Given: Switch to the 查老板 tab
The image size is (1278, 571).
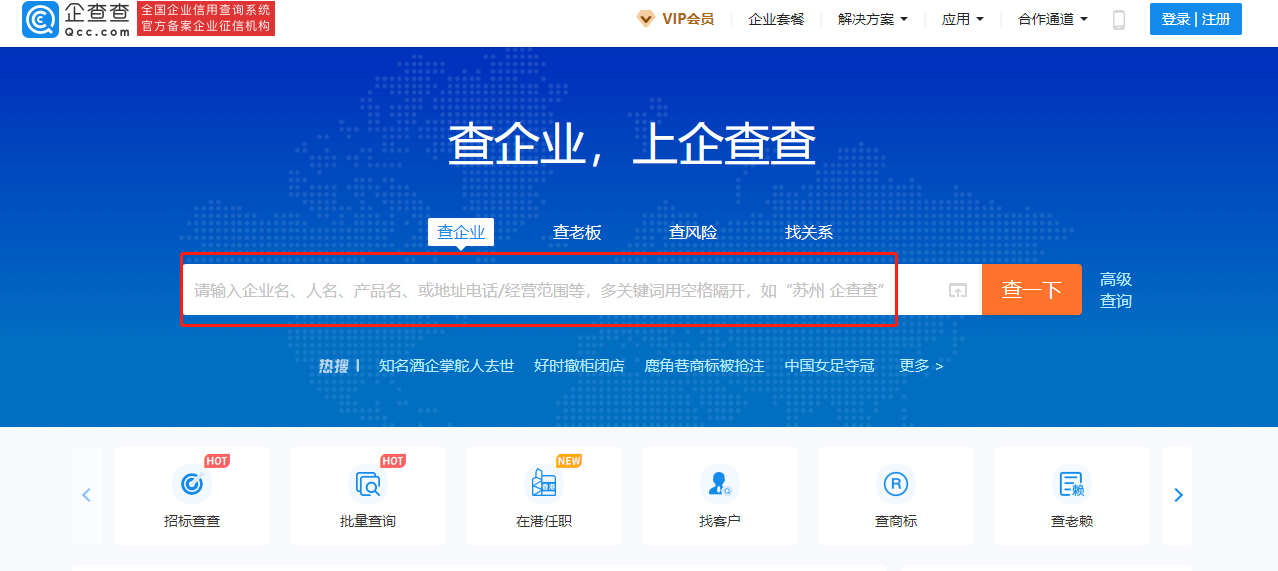Looking at the screenshot, I should click(x=577, y=232).
